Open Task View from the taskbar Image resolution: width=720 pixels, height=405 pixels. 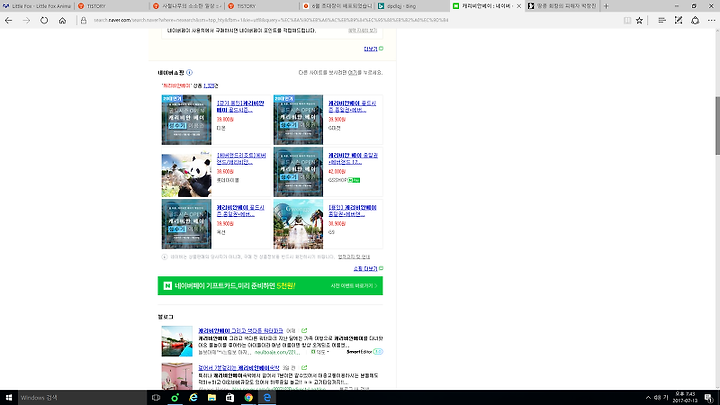(156, 398)
